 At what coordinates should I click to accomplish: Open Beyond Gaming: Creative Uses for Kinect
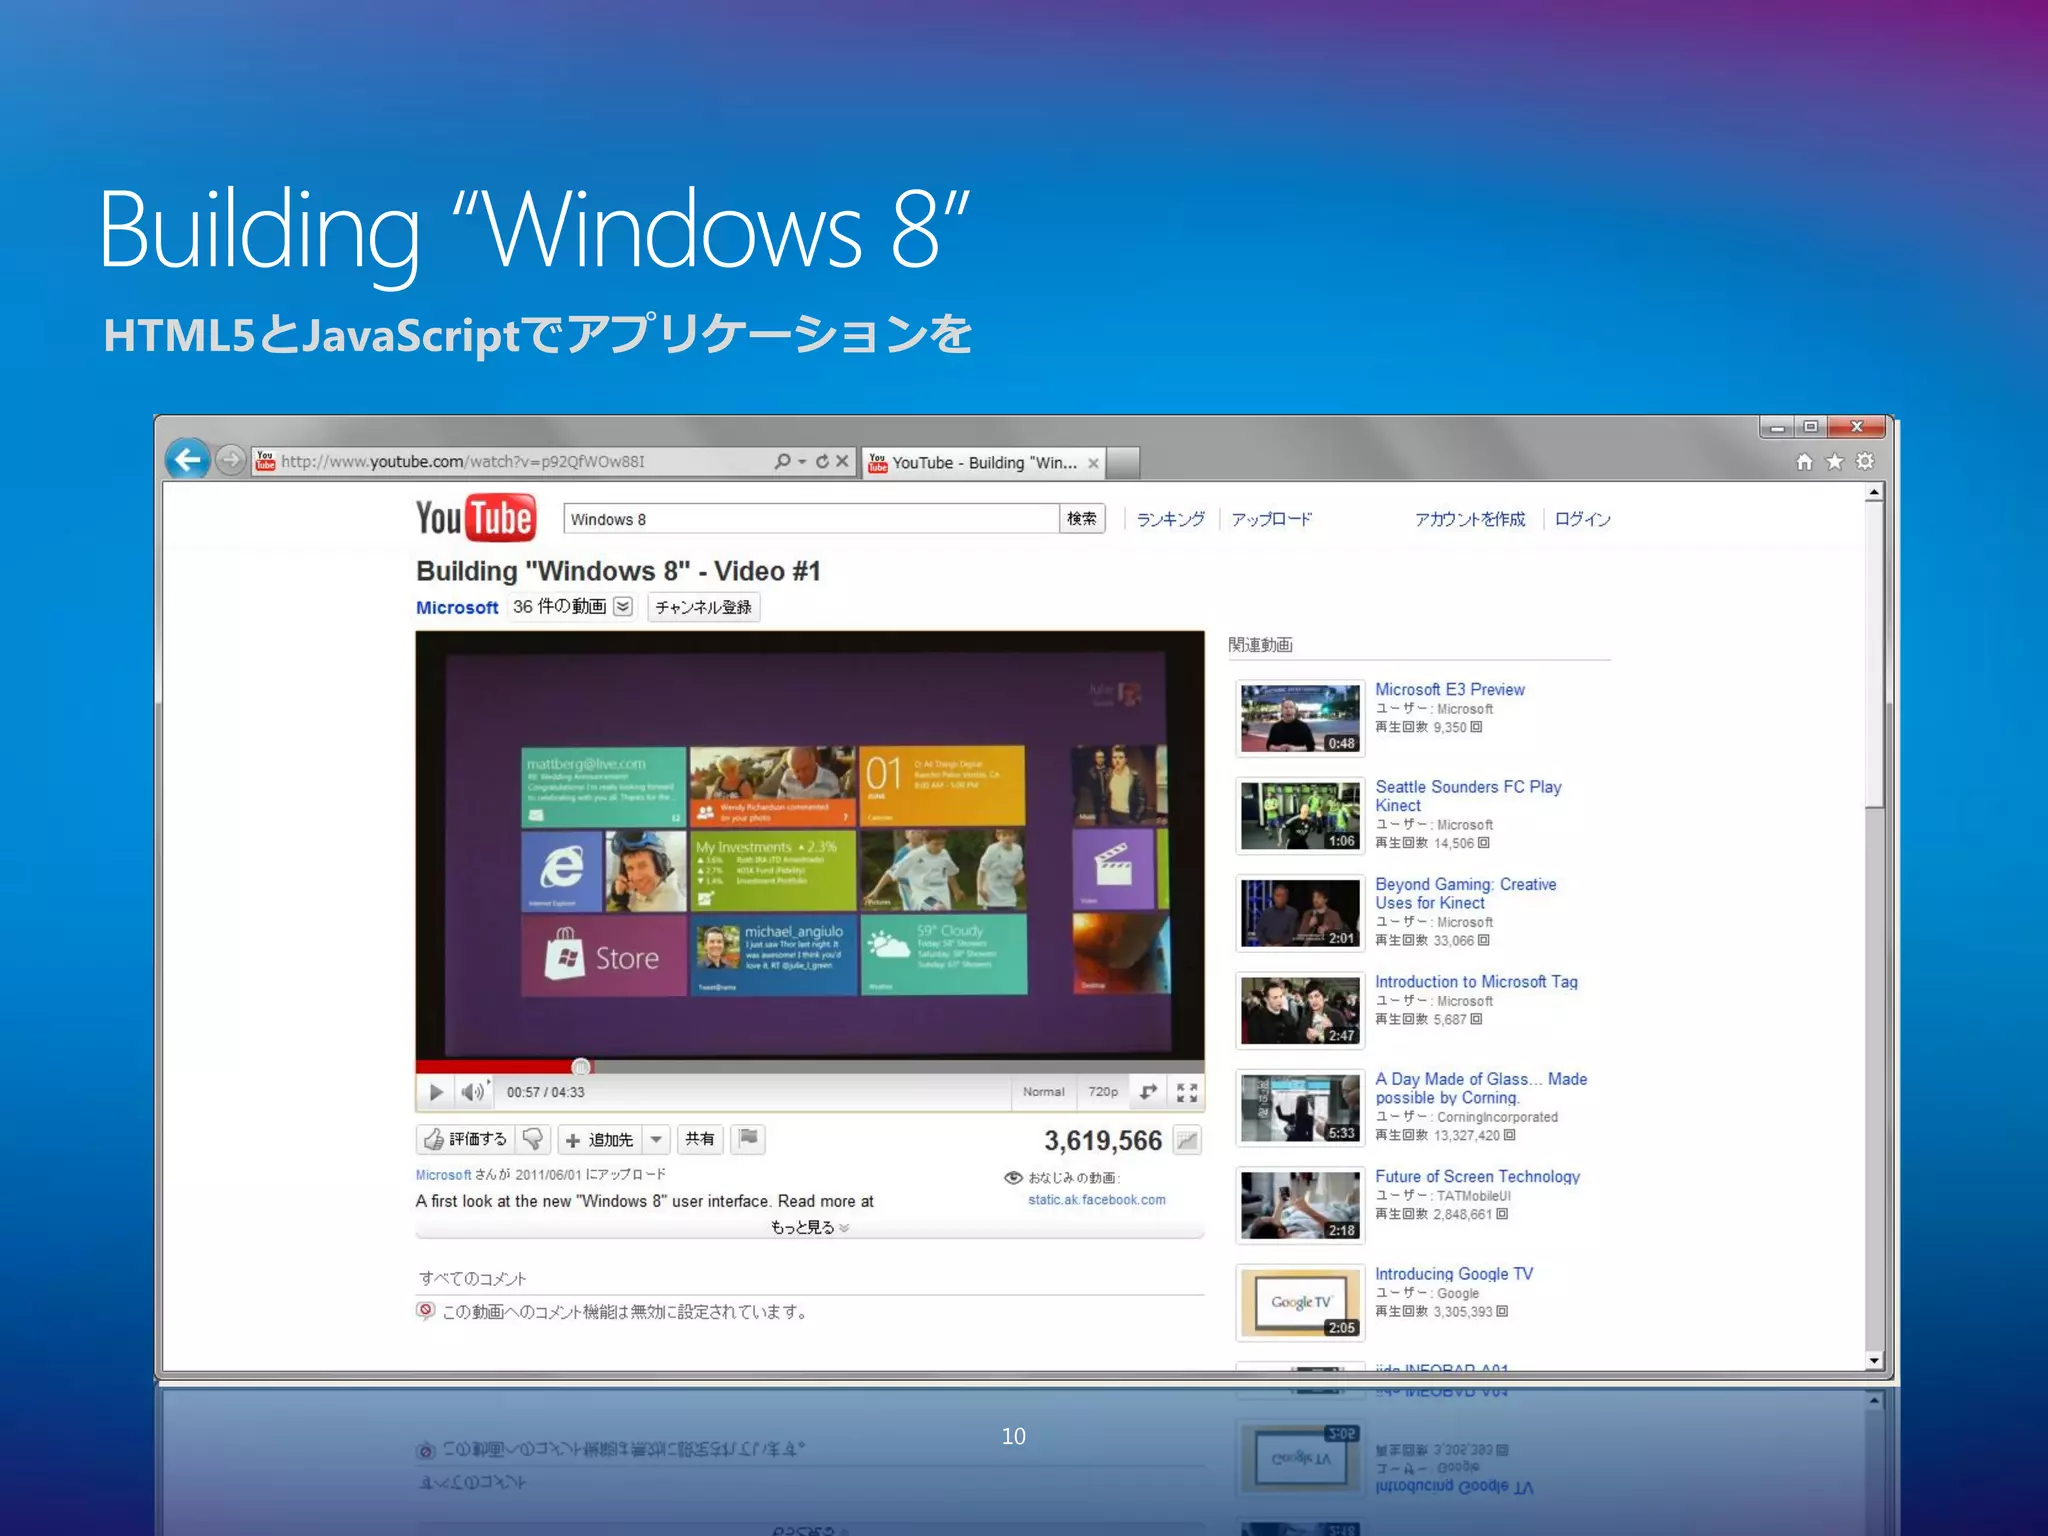(1466, 893)
